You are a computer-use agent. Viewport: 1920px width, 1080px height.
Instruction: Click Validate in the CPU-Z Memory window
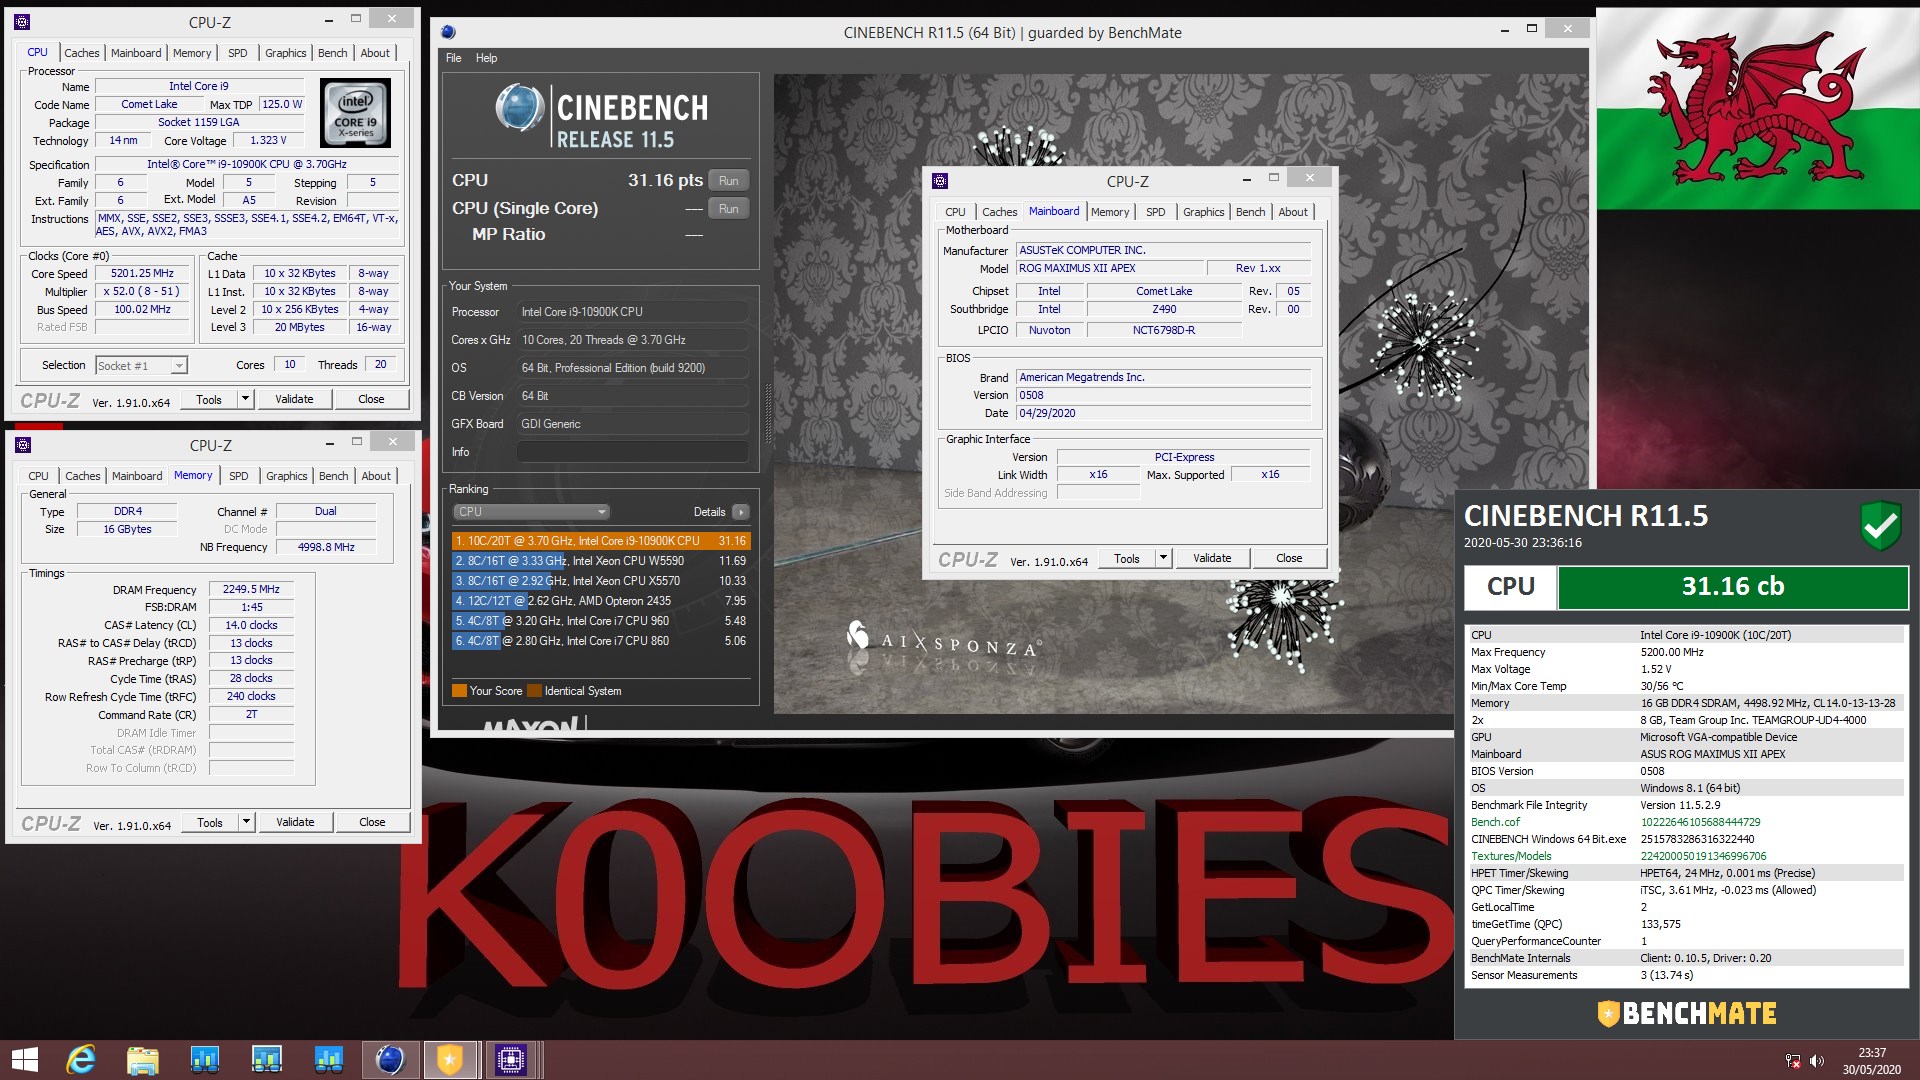295,822
